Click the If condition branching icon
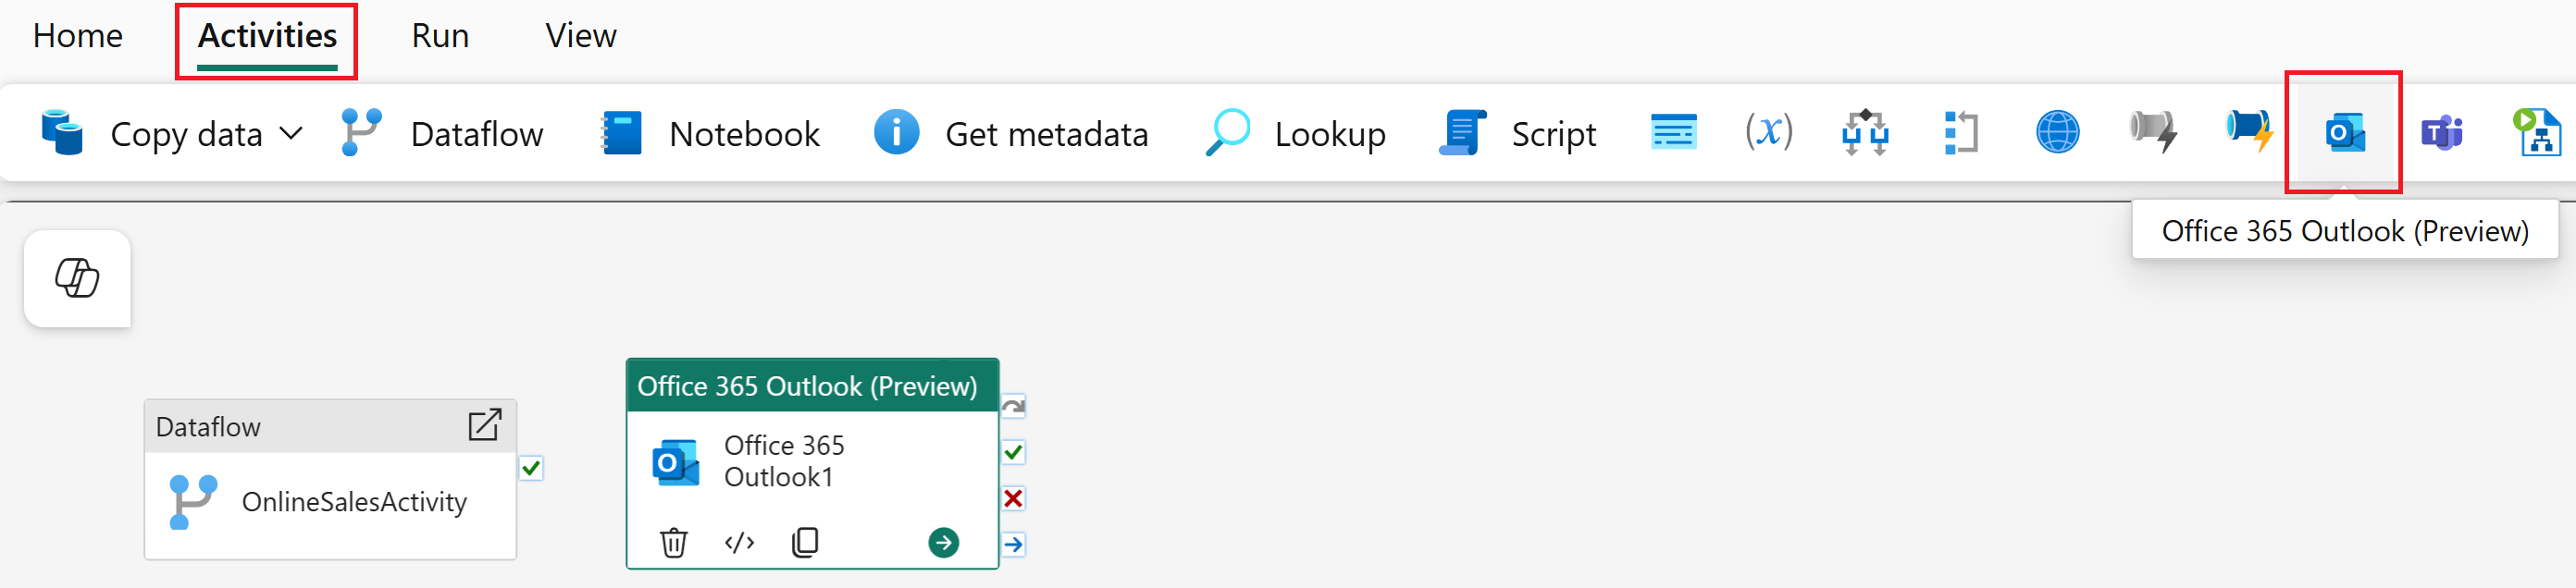 click(x=1864, y=132)
